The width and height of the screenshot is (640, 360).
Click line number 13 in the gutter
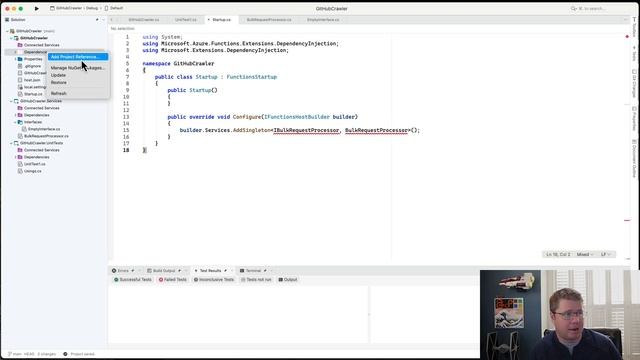point(127,117)
